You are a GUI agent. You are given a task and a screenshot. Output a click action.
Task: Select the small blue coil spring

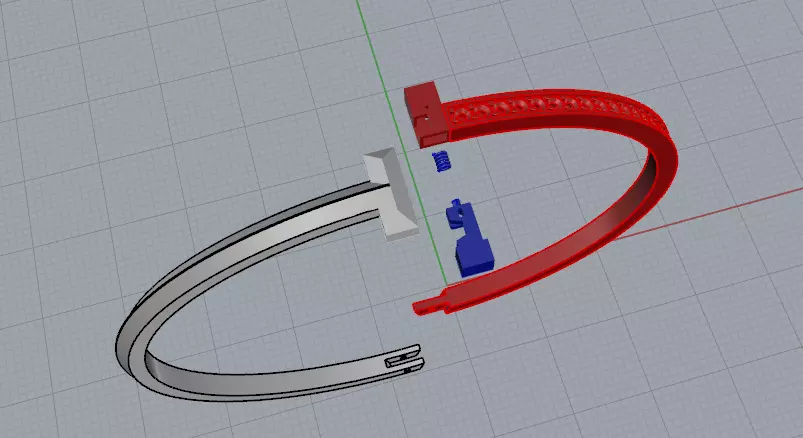point(441,161)
